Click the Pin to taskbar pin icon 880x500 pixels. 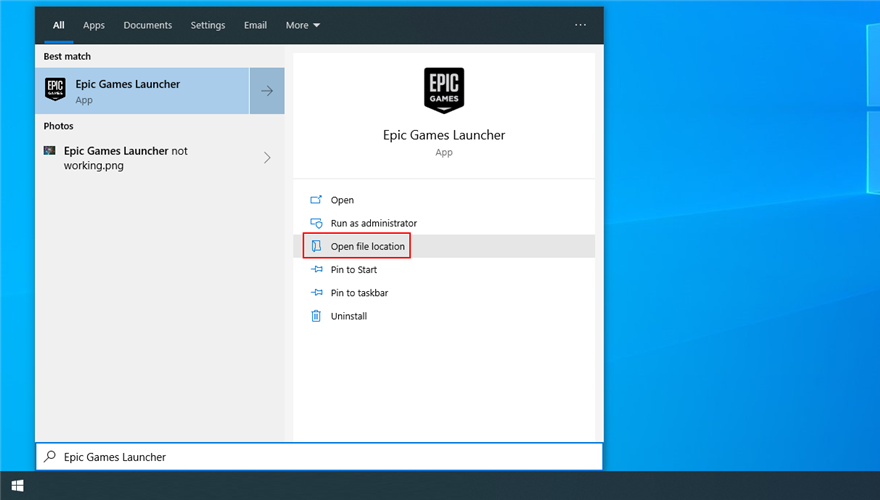(316, 292)
